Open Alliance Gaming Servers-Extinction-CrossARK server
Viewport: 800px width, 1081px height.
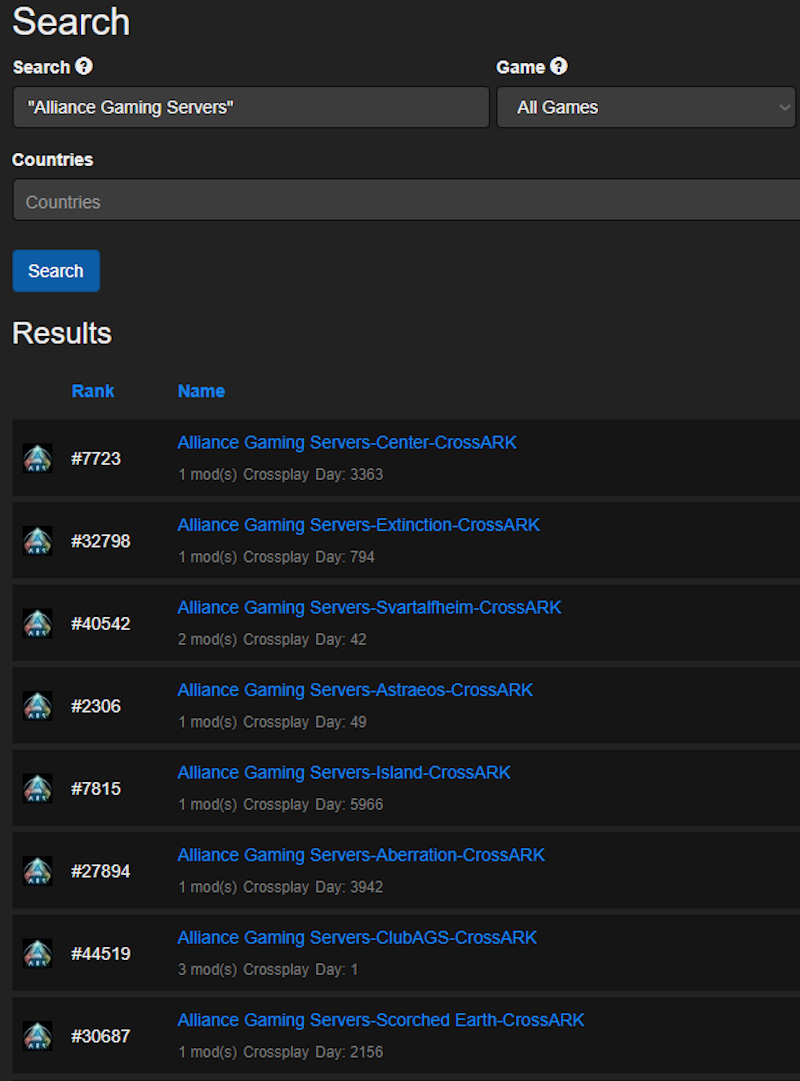(x=359, y=525)
